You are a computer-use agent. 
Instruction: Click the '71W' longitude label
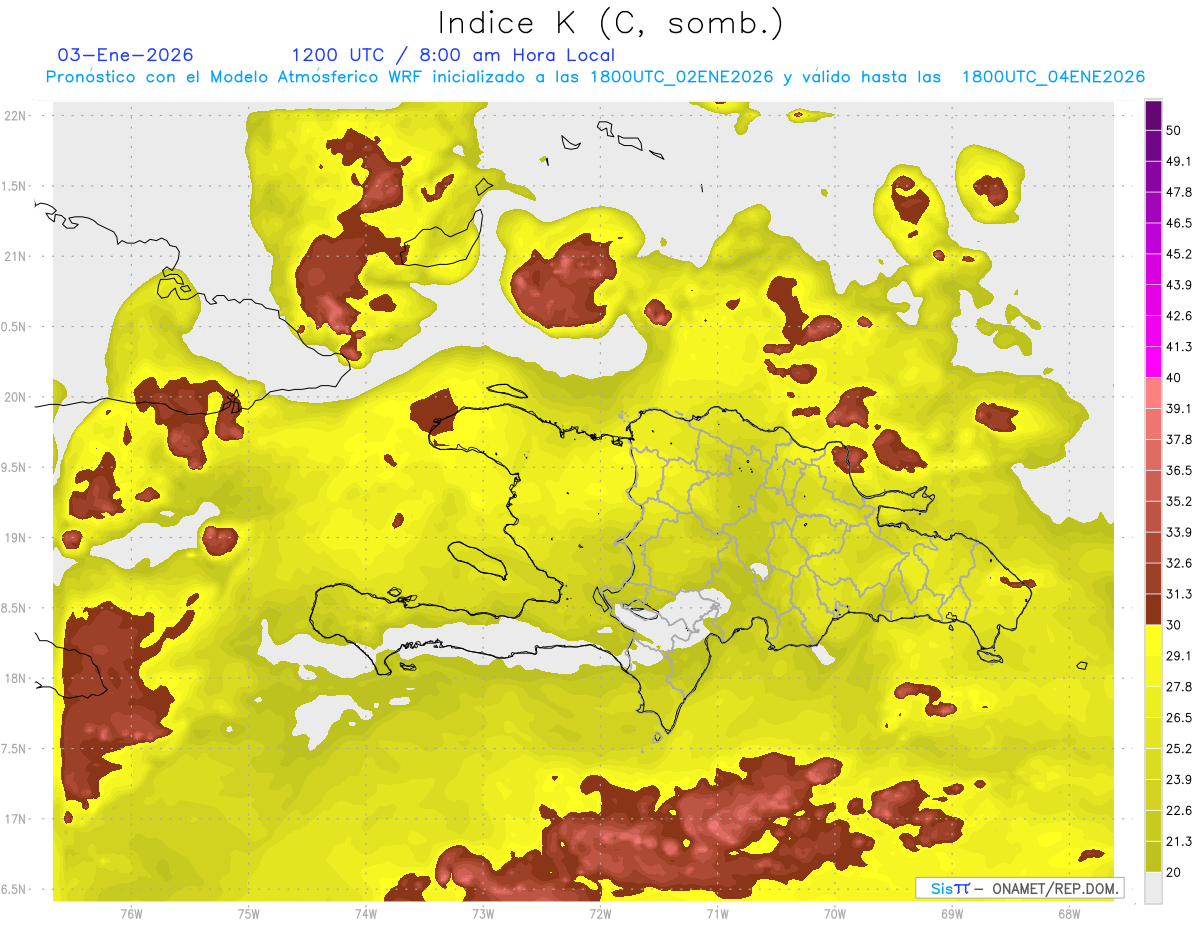(x=717, y=914)
